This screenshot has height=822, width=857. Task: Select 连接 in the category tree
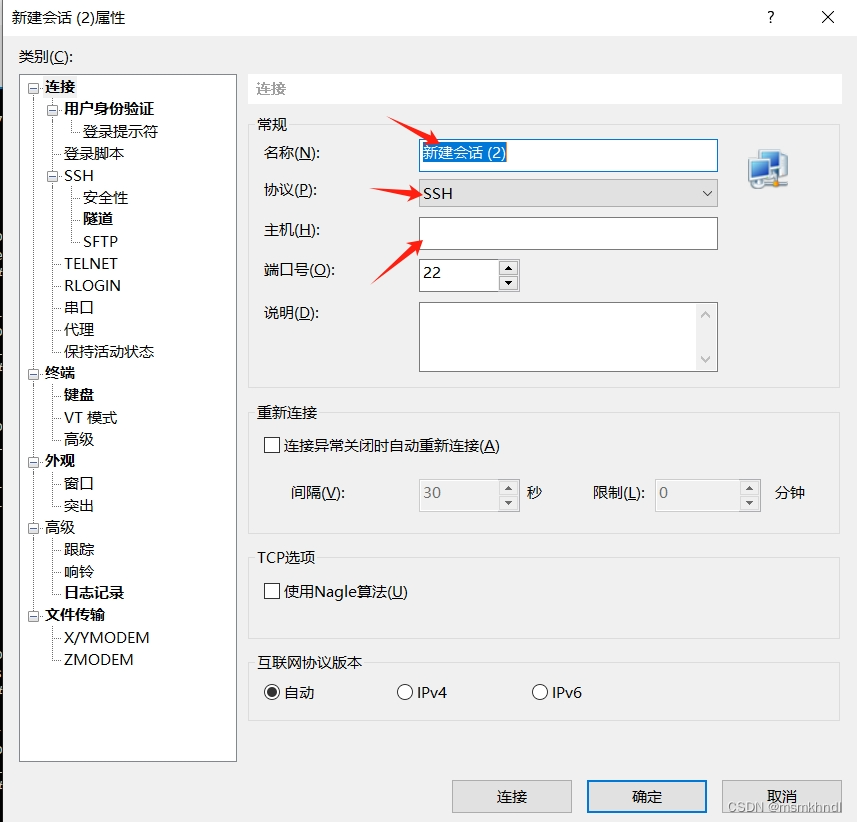60,87
